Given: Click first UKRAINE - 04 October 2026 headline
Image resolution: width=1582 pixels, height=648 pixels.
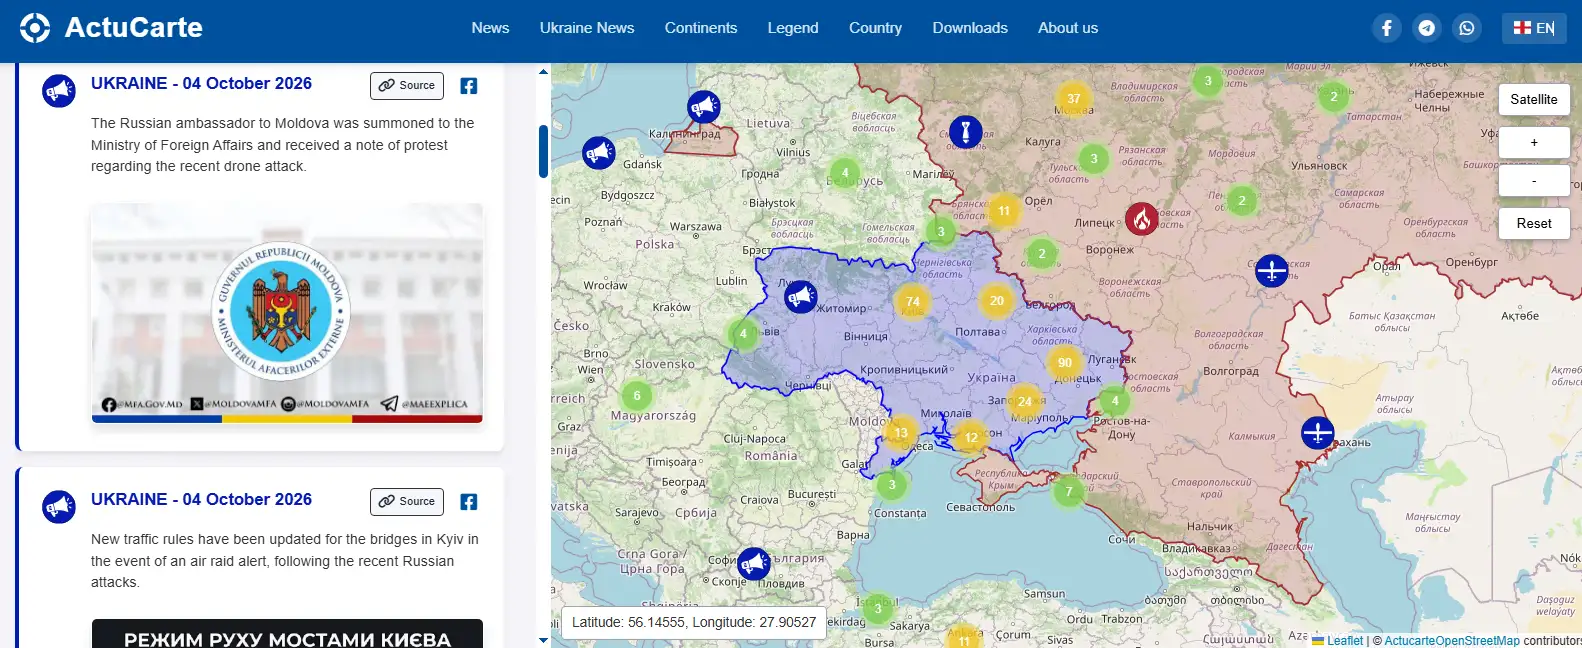Looking at the screenshot, I should point(201,84).
